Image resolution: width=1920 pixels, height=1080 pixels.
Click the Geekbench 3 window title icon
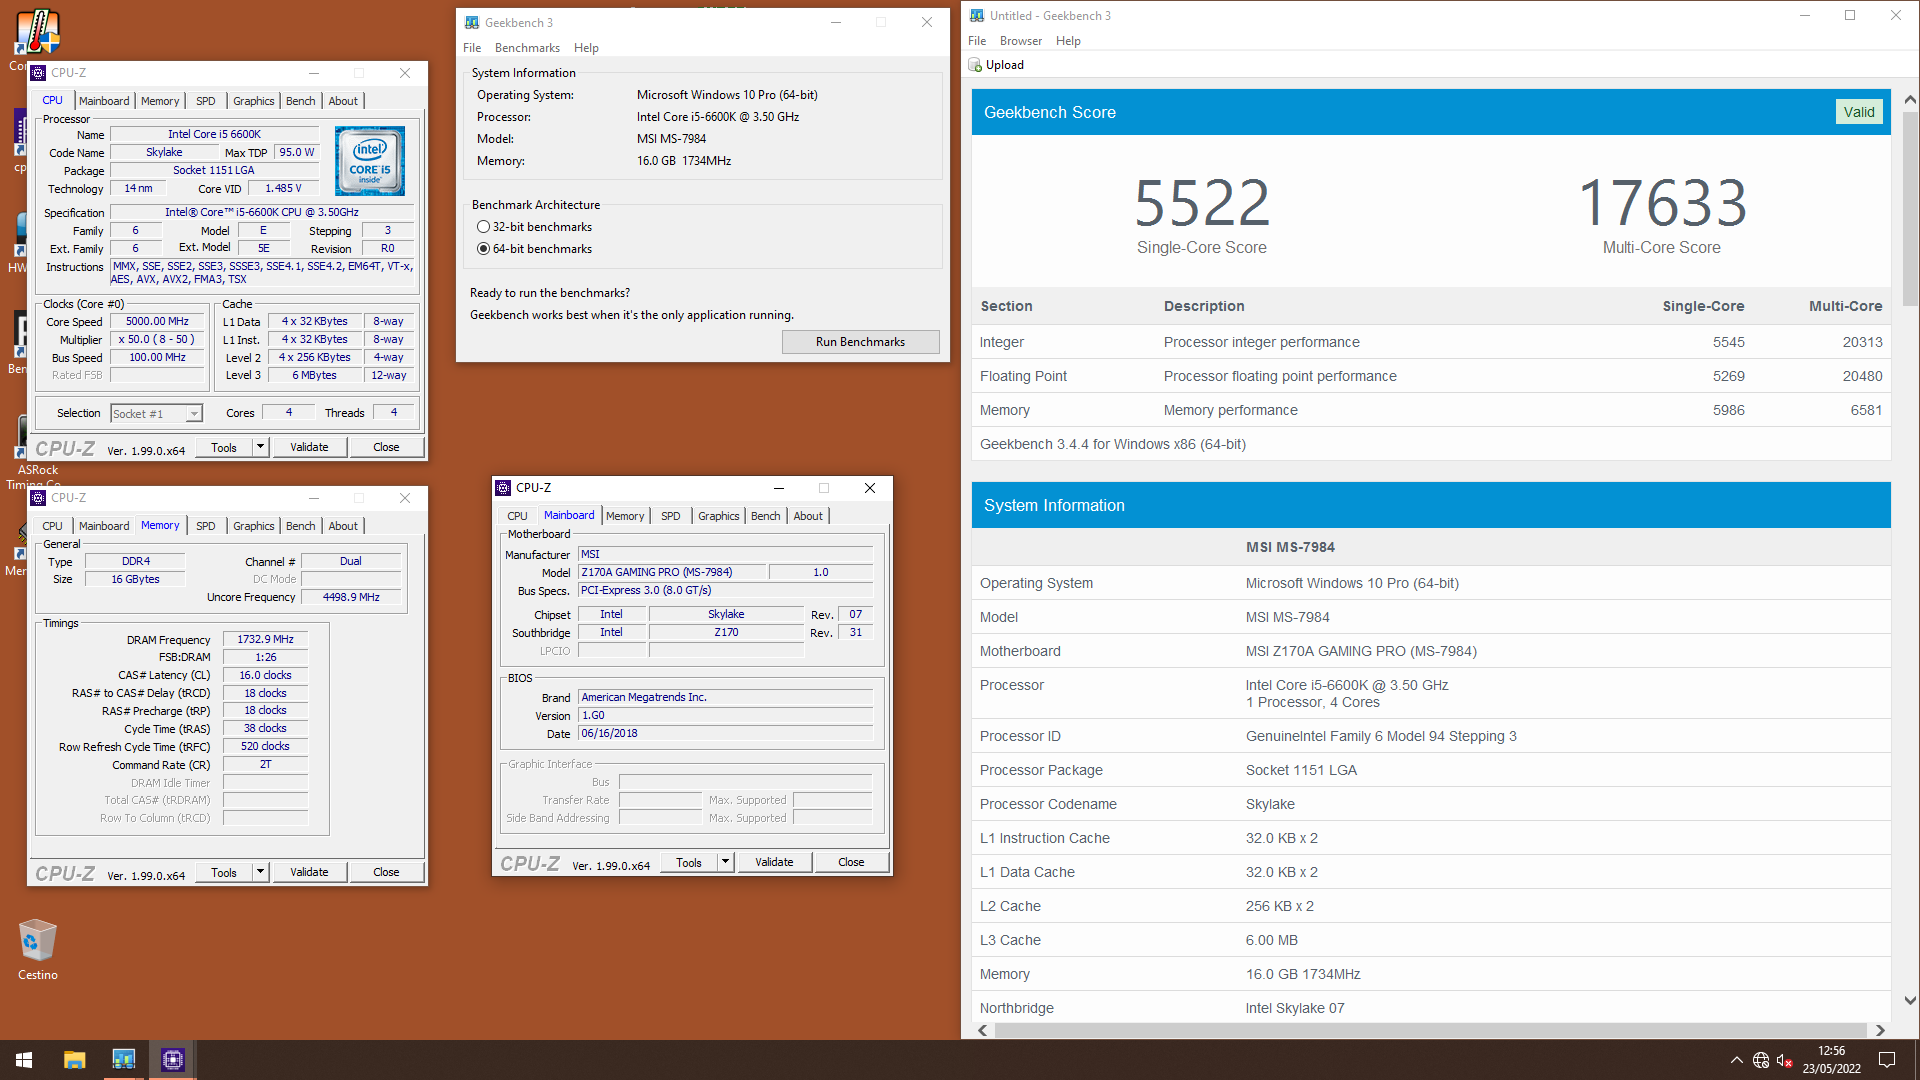[x=472, y=22]
